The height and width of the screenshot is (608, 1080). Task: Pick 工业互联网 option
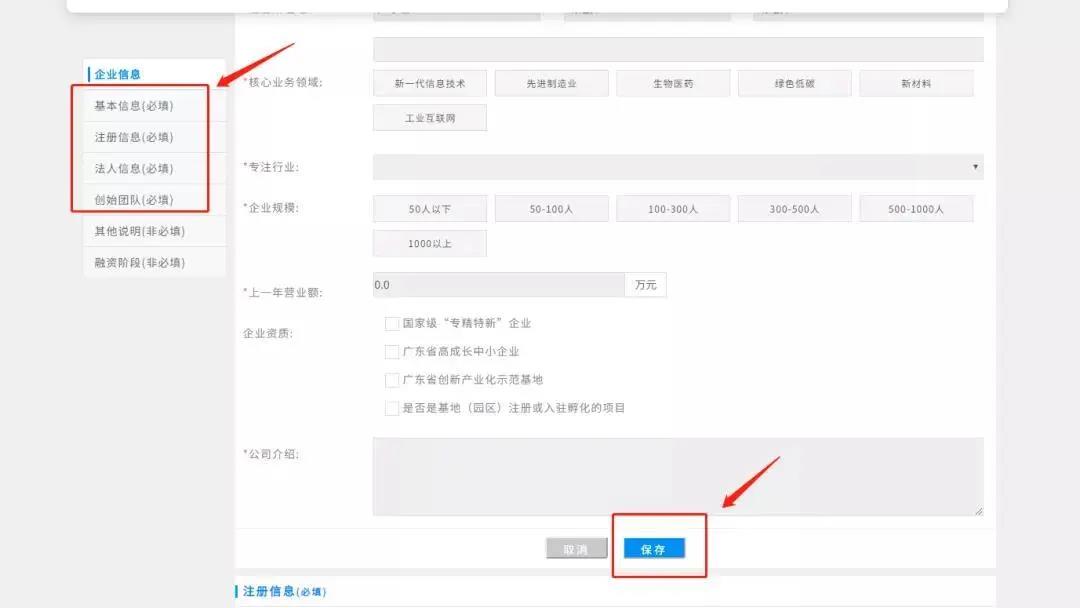pos(430,118)
